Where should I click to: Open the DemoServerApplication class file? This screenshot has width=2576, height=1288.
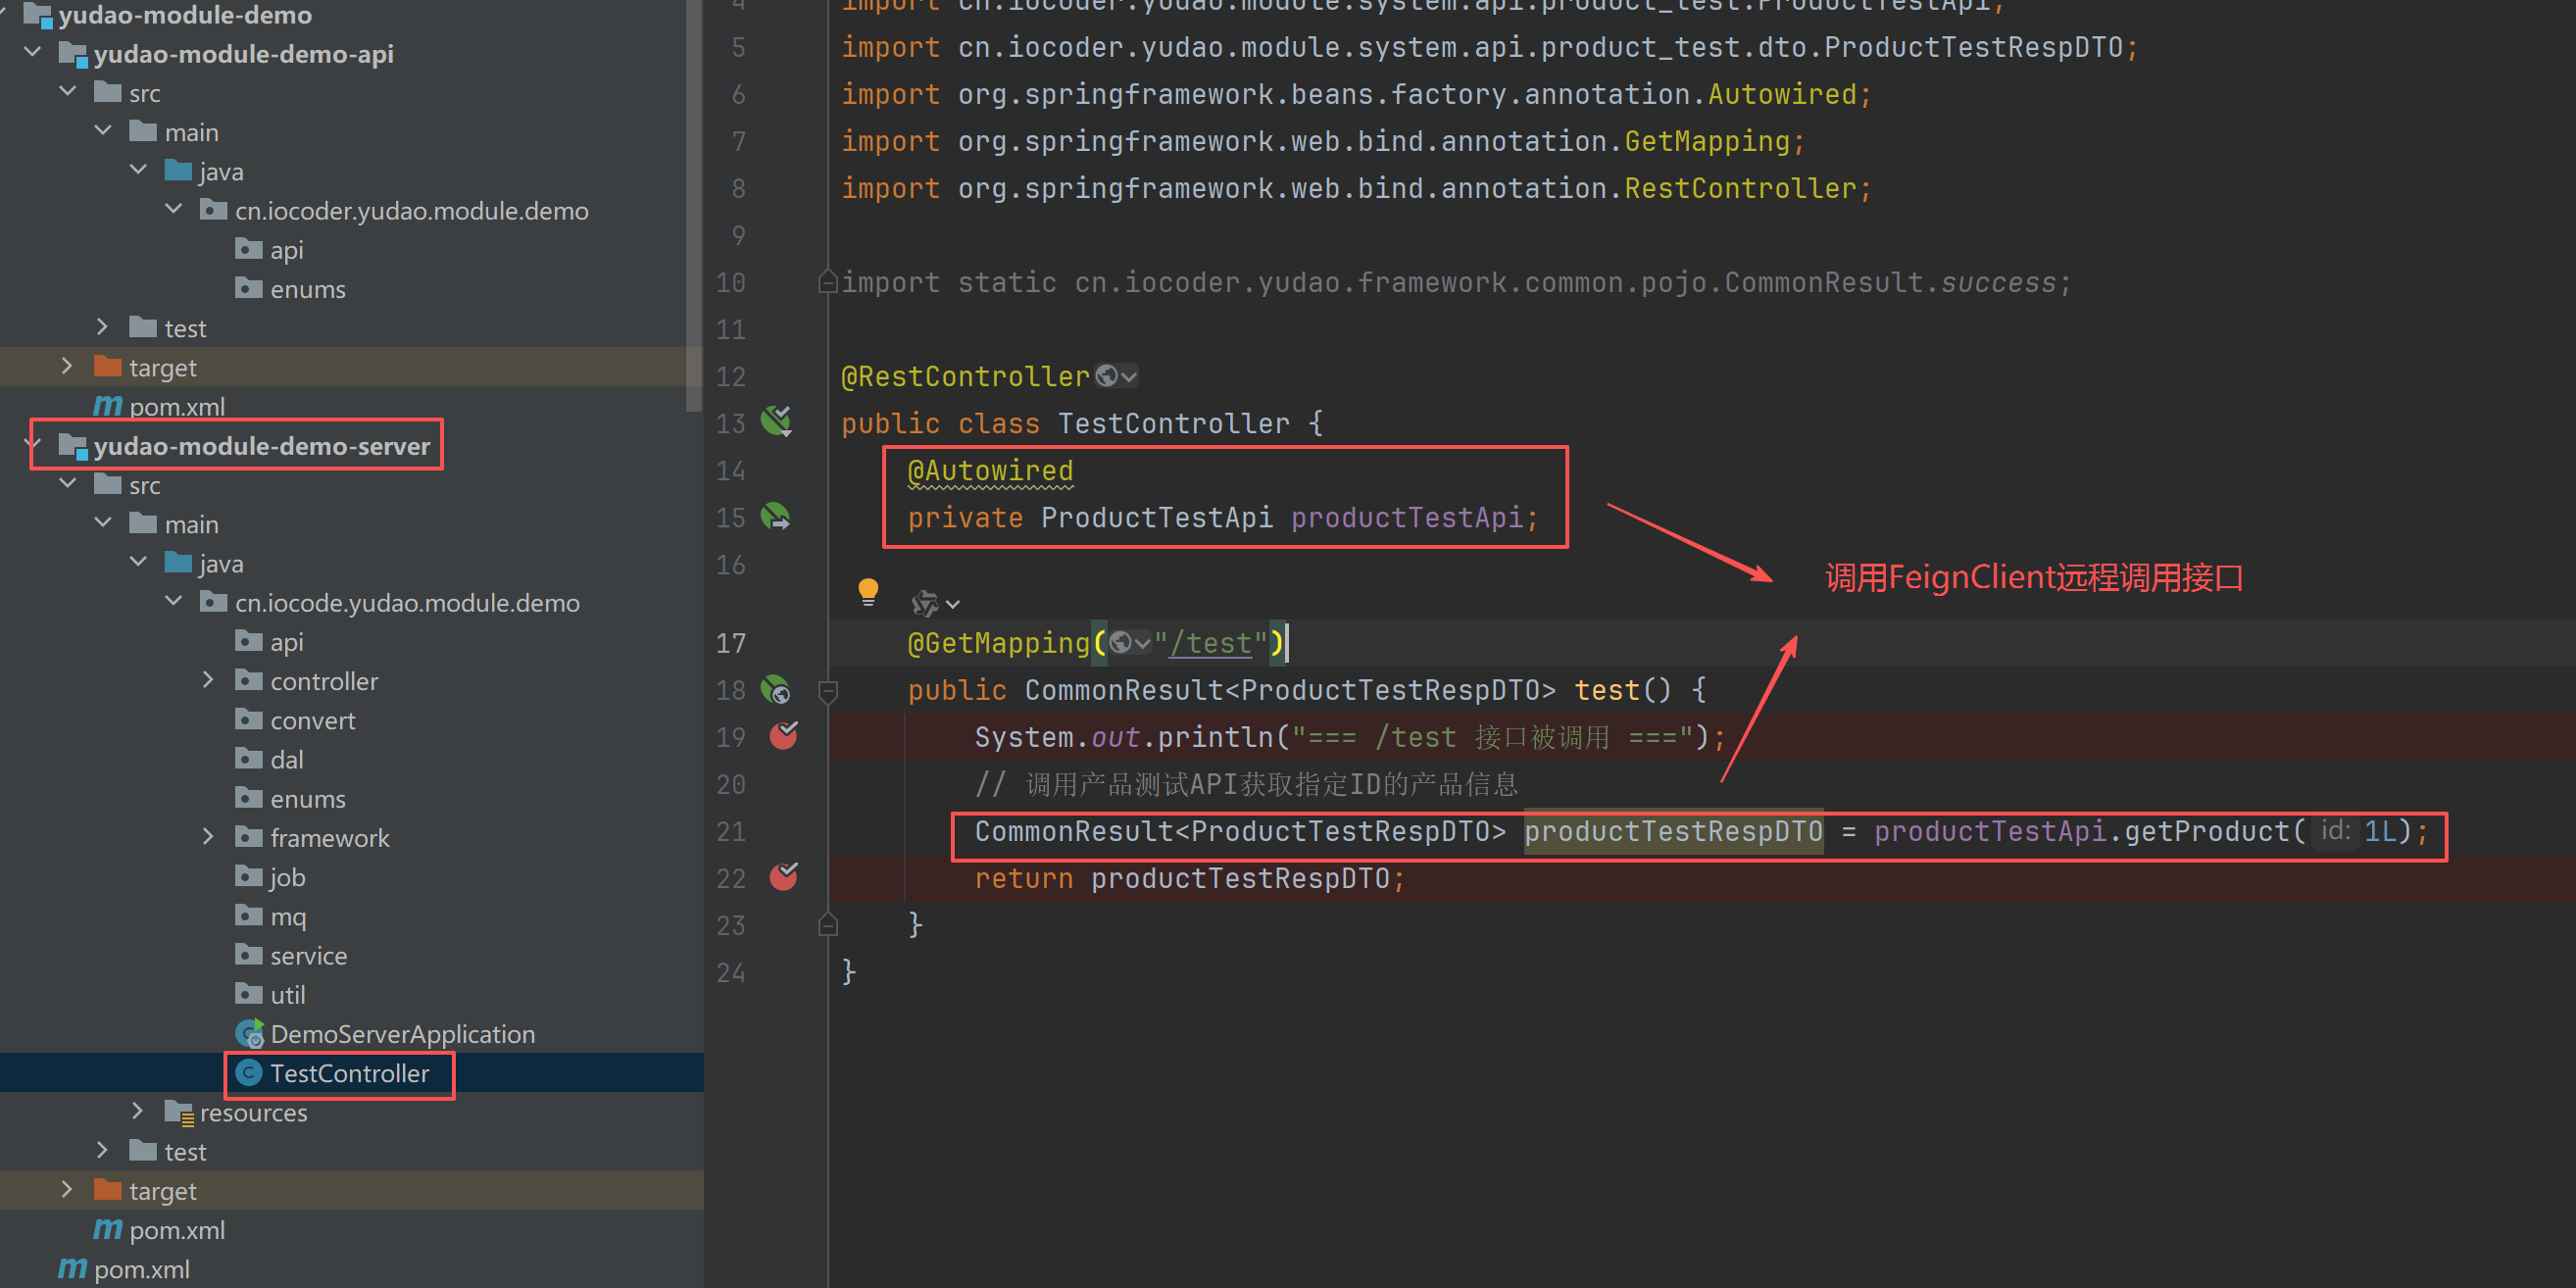[x=401, y=1034]
